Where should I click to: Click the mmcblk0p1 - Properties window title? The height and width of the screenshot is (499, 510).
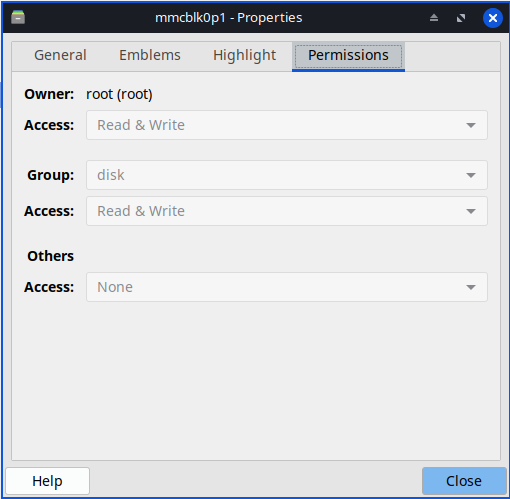pyautogui.click(x=229, y=18)
